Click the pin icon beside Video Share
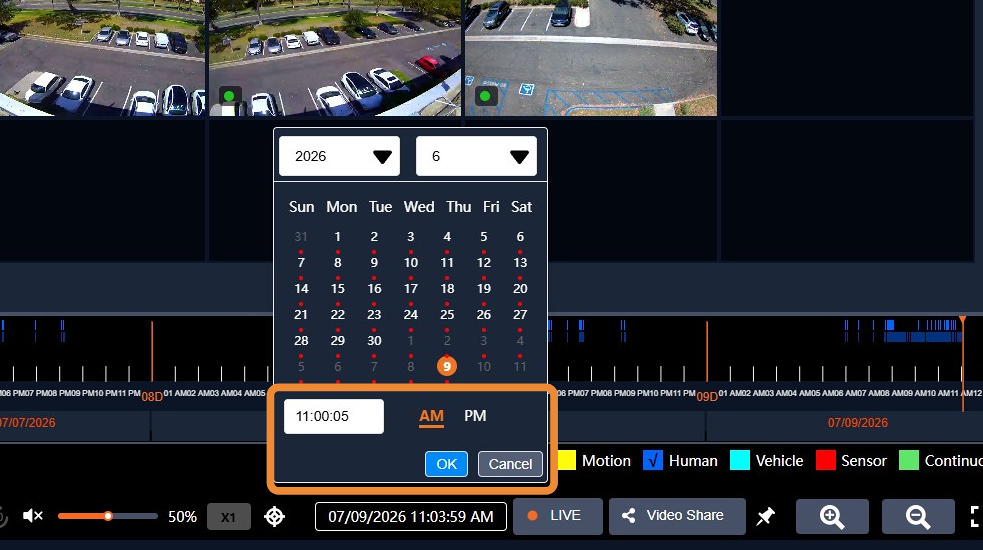The height and width of the screenshot is (550, 983). (765, 516)
